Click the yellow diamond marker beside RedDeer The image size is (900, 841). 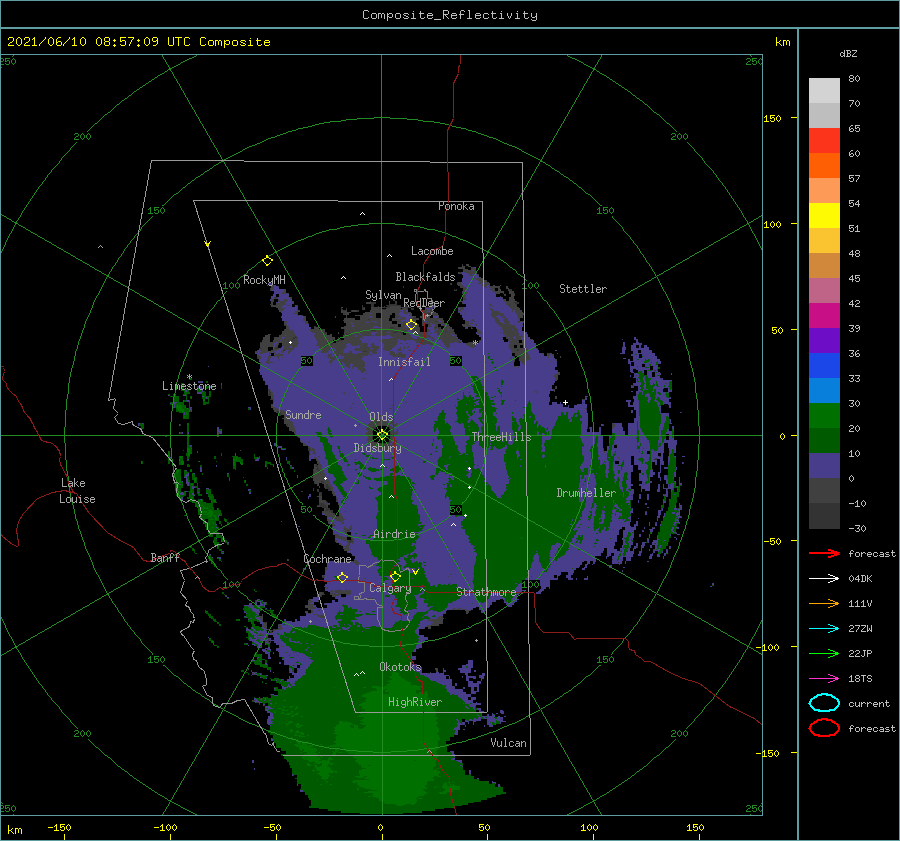pyautogui.click(x=411, y=325)
